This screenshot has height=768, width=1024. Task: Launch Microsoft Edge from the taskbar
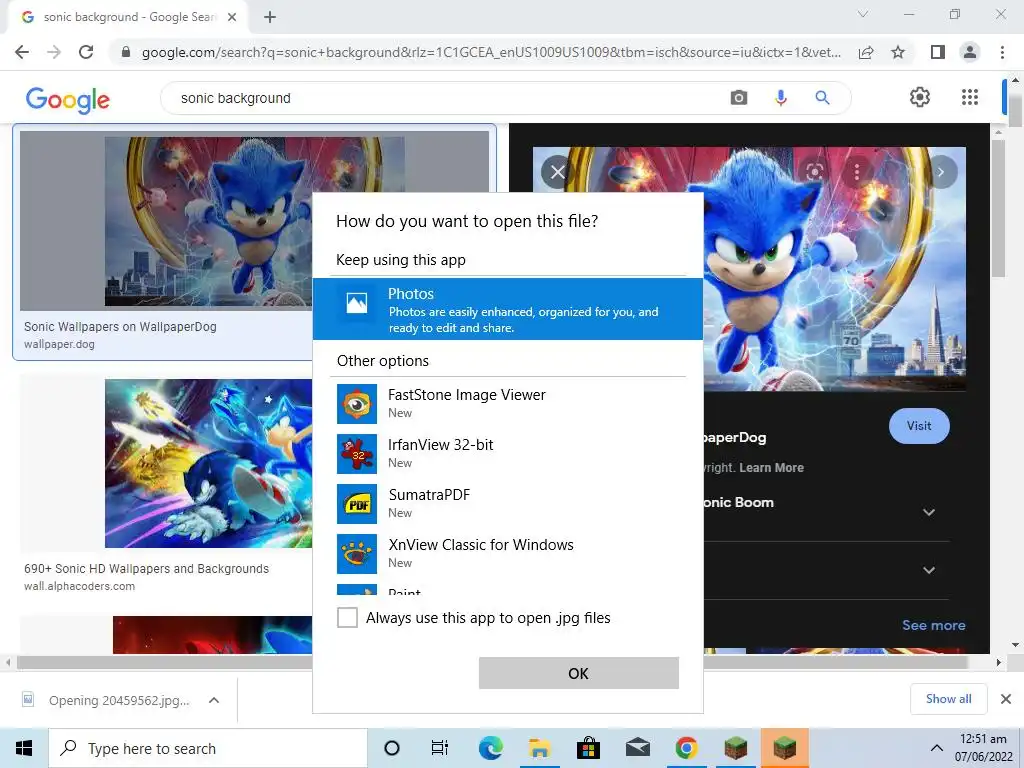490,748
